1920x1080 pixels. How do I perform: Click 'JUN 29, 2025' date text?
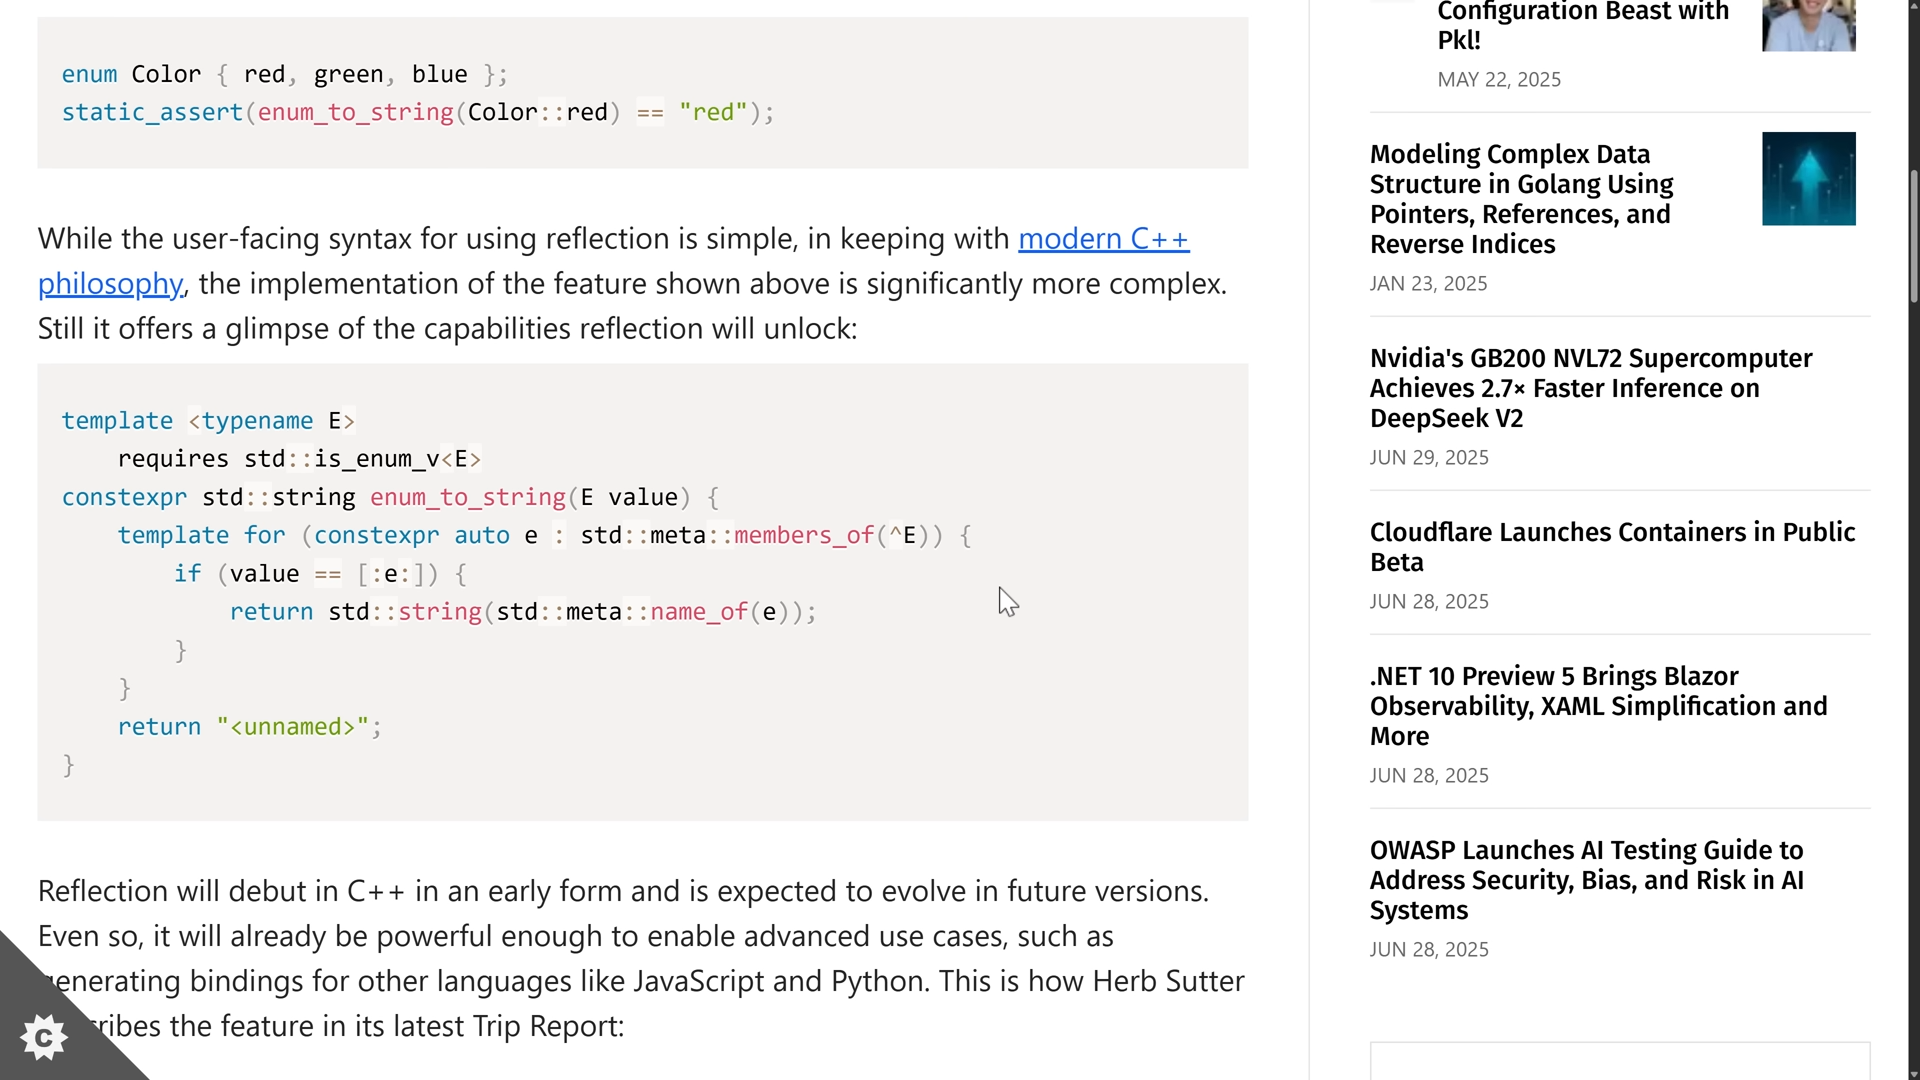[x=1429, y=458]
